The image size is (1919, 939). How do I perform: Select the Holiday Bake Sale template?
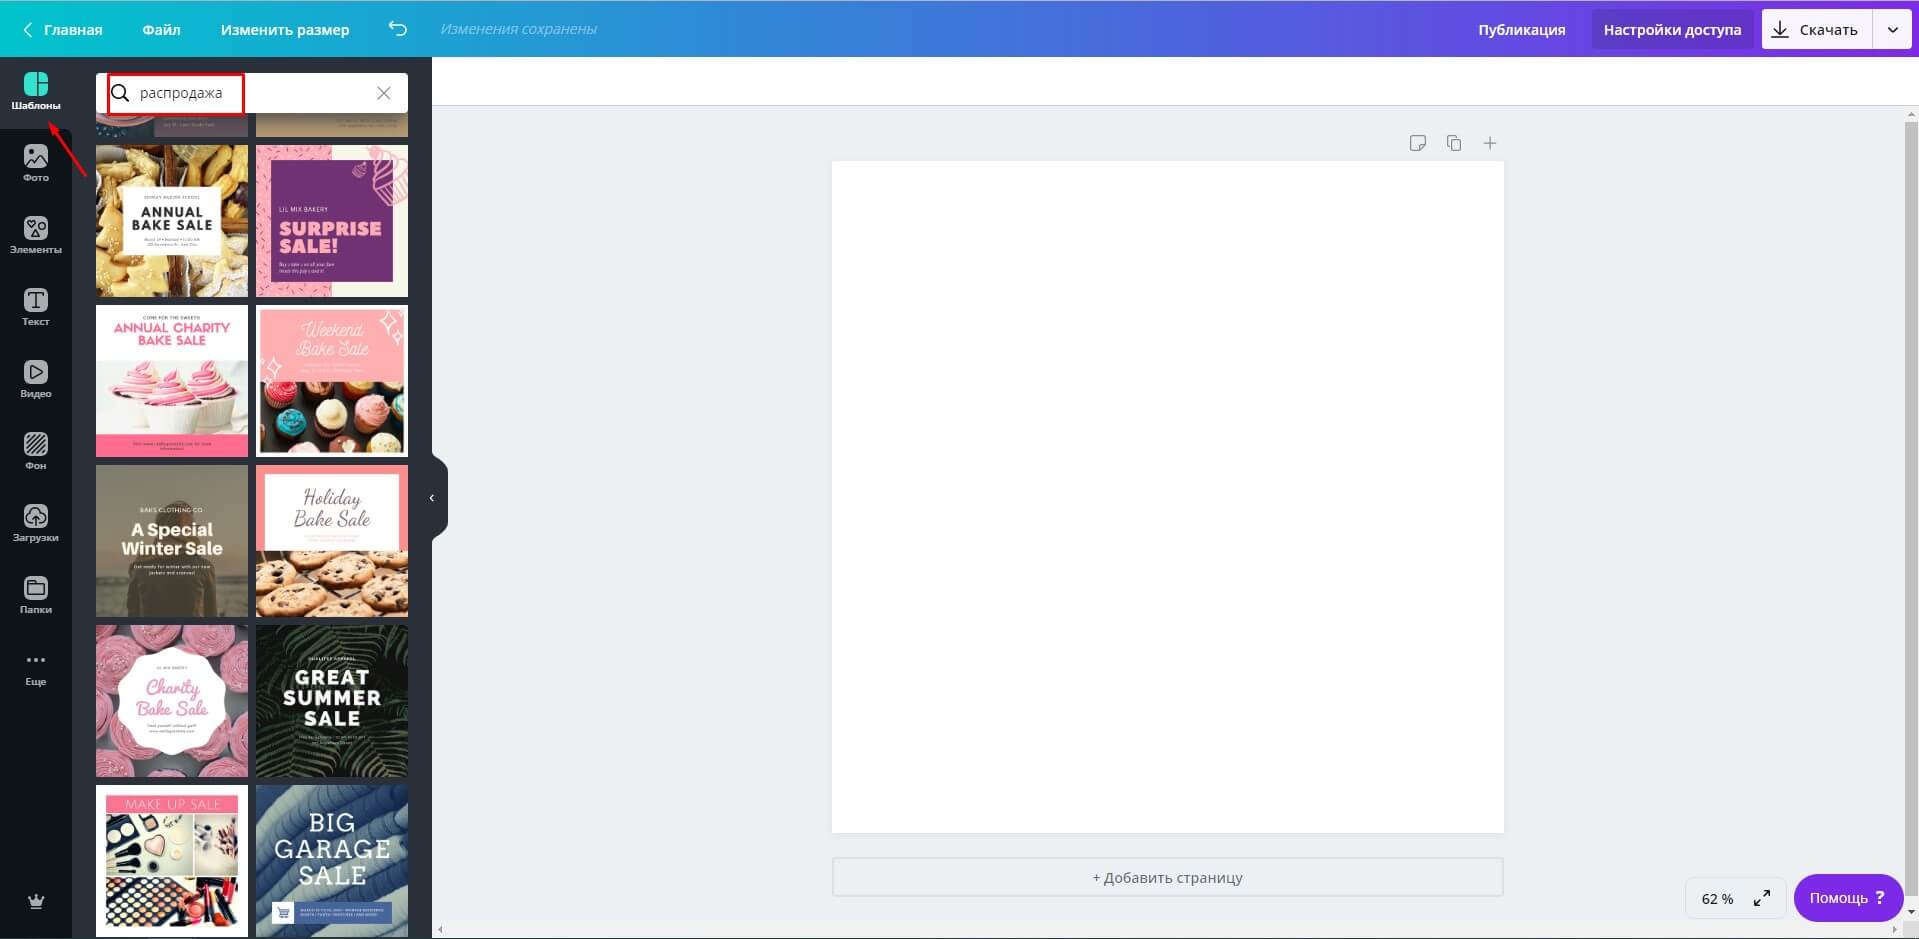[332, 541]
